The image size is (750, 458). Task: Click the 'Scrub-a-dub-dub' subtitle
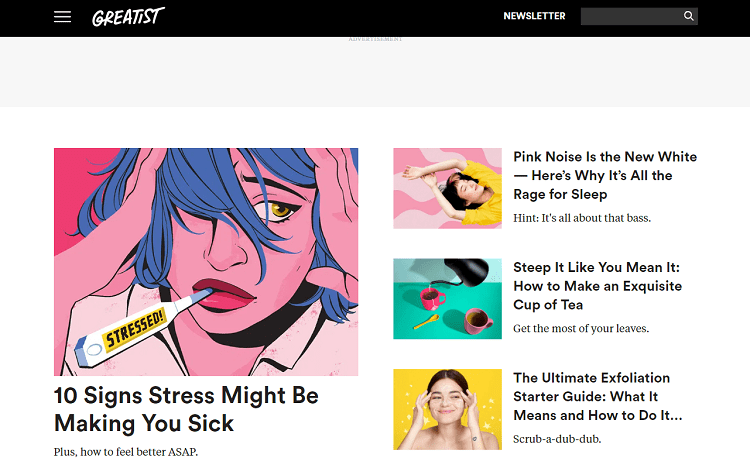tap(557, 439)
